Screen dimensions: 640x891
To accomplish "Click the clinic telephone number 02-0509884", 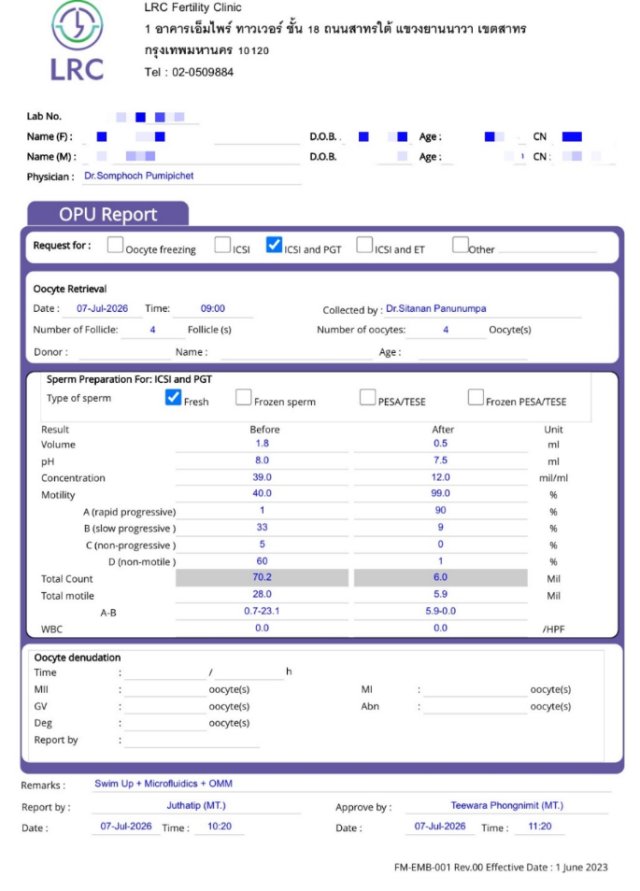I will tap(203, 72).
